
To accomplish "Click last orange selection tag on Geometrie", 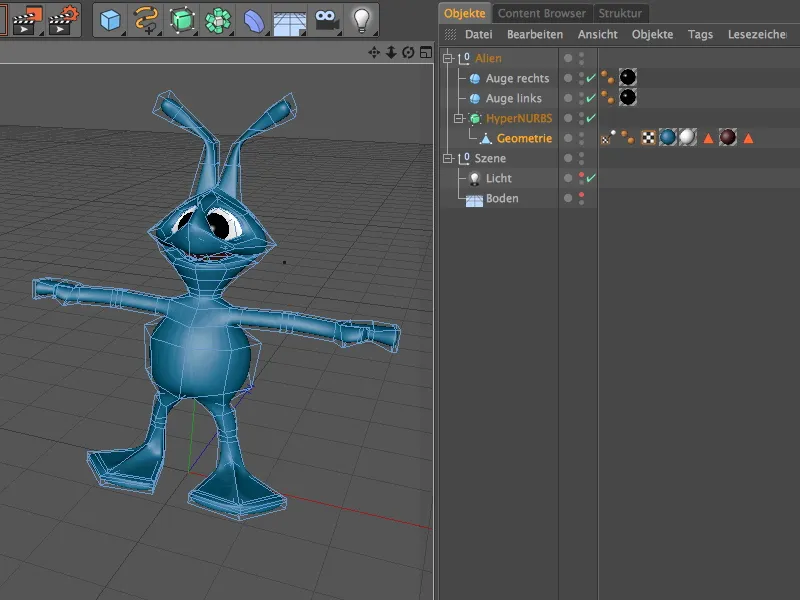I will pyautogui.click(x=748, y=138).
